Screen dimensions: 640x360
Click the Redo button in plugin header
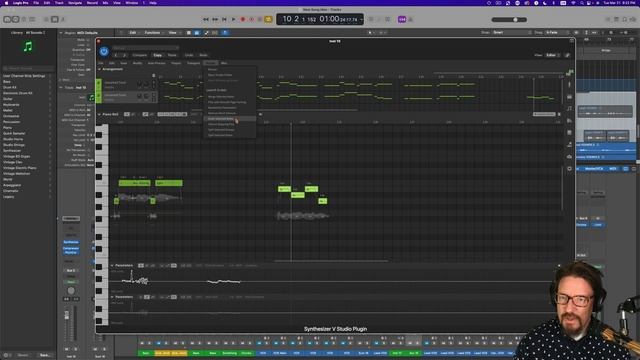pos(203,55)
